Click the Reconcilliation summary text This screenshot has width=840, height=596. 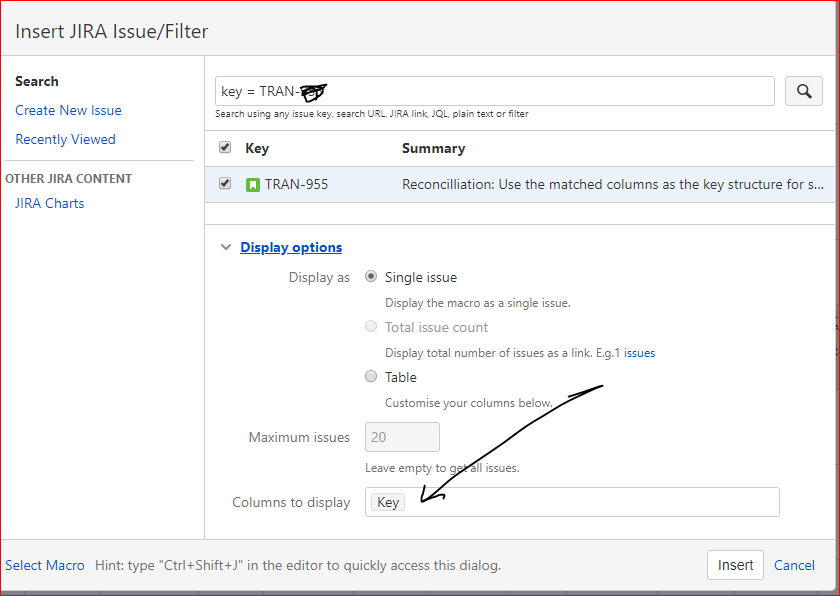(x=613, y=185)
